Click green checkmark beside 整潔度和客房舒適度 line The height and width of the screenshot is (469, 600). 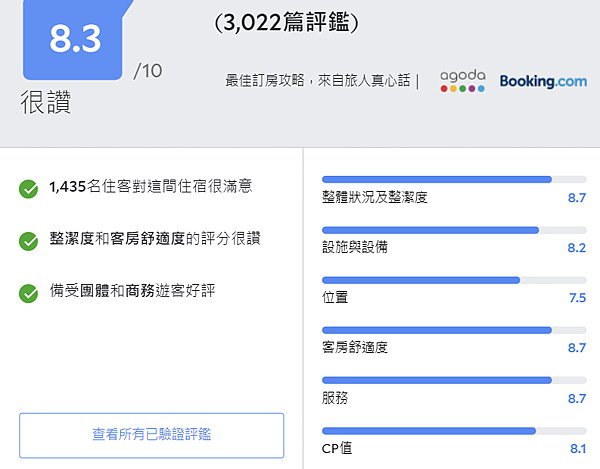click(29, 240)
